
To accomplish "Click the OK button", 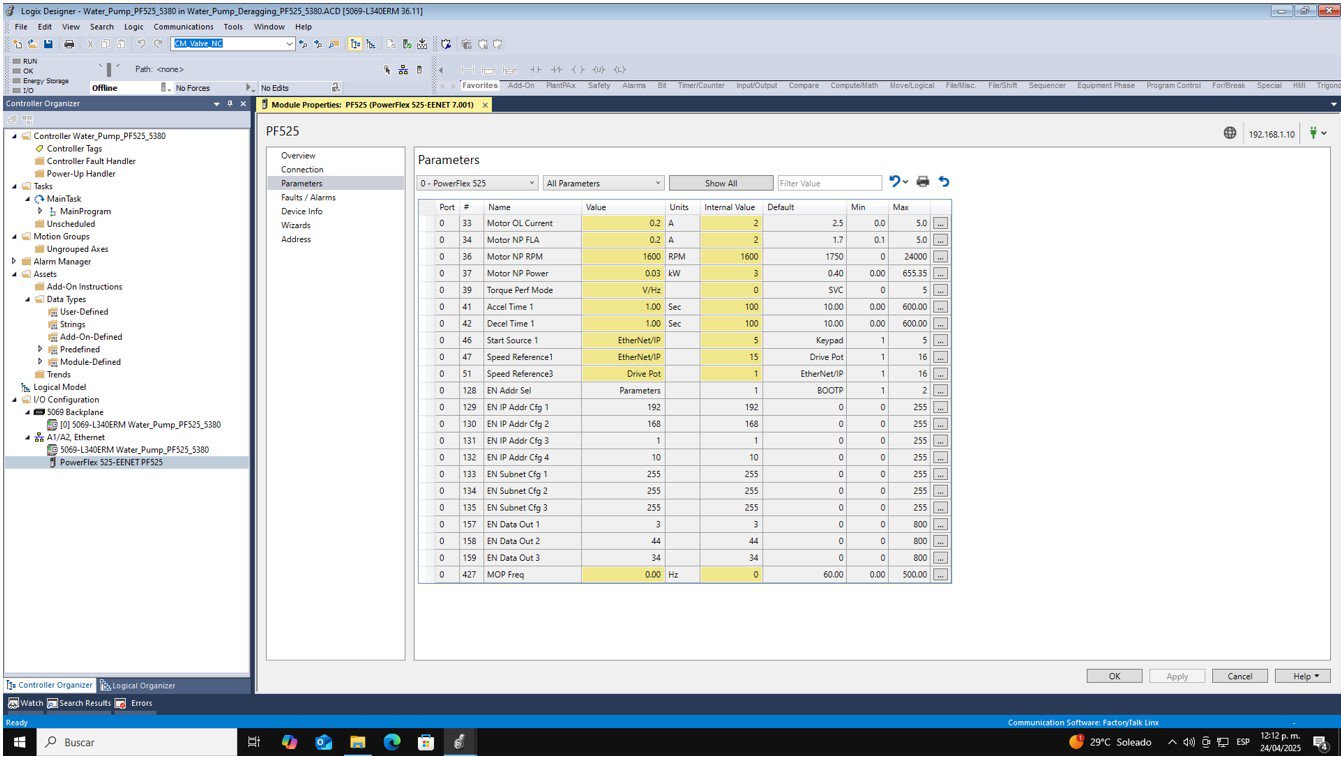I will pyautogui.click(x=1114, y=676).
